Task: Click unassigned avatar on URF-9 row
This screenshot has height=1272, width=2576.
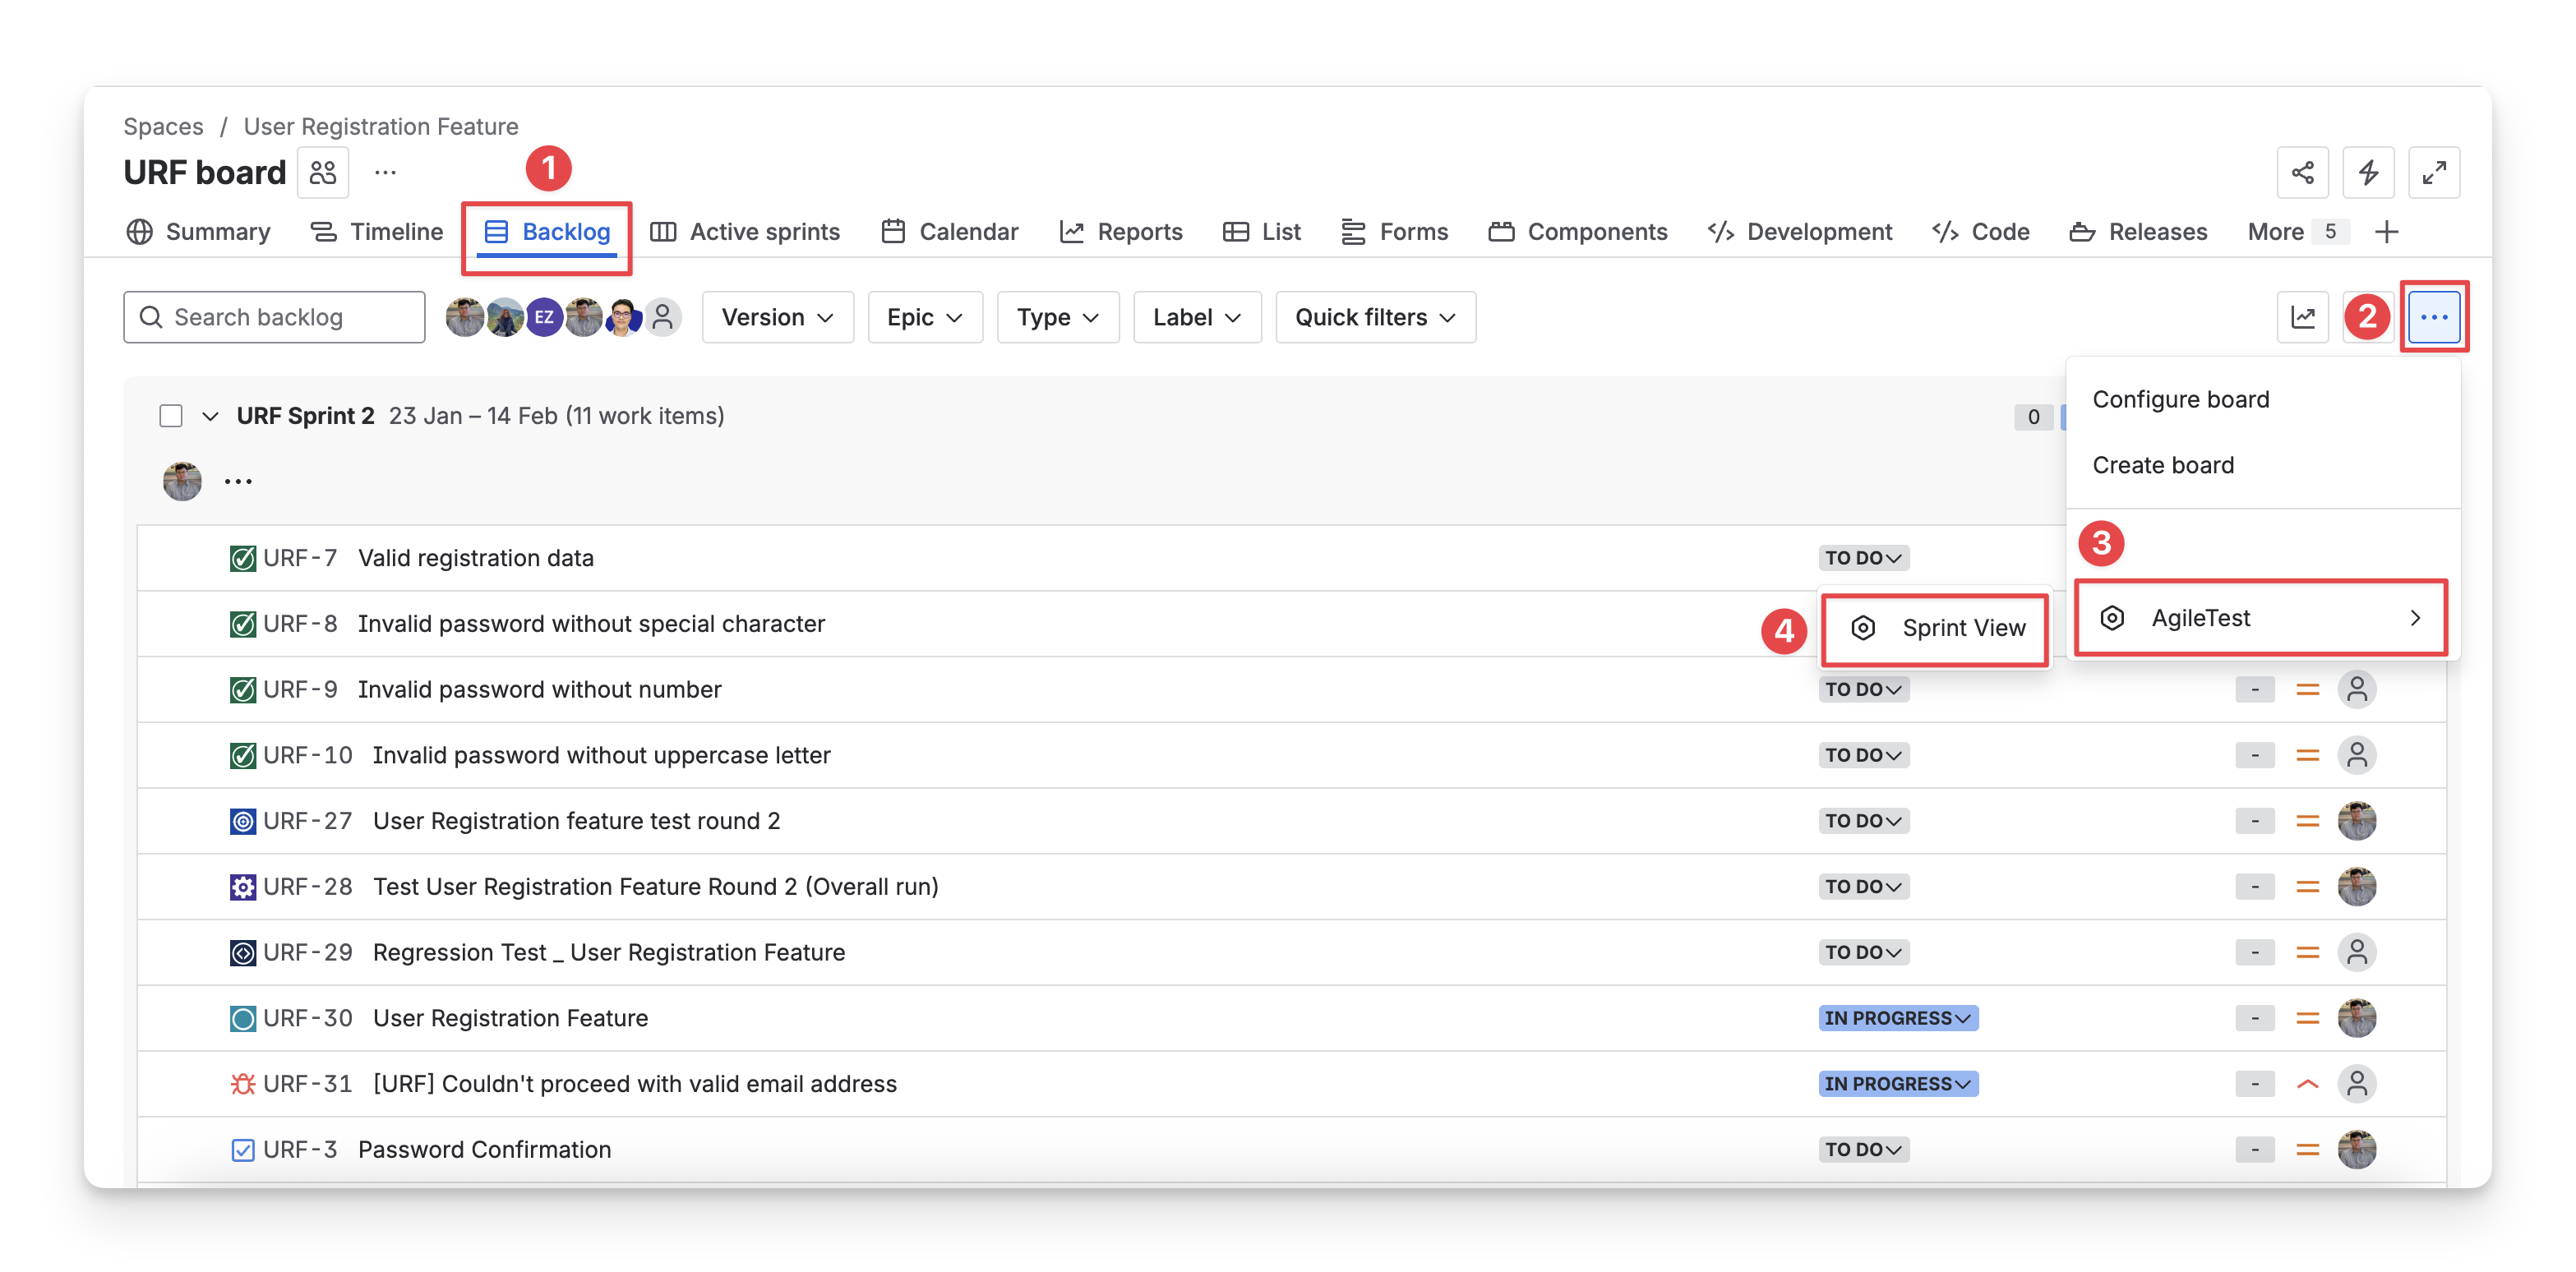Action: [2356, 690]
